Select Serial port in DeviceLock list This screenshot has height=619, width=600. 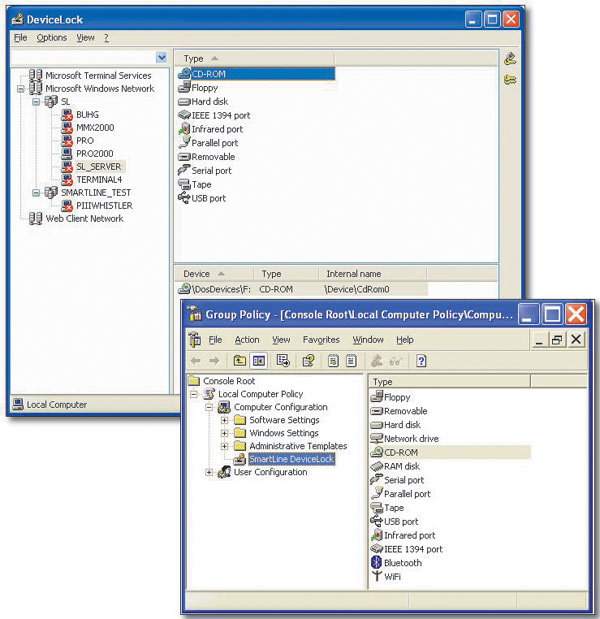(x=204, y=171)
